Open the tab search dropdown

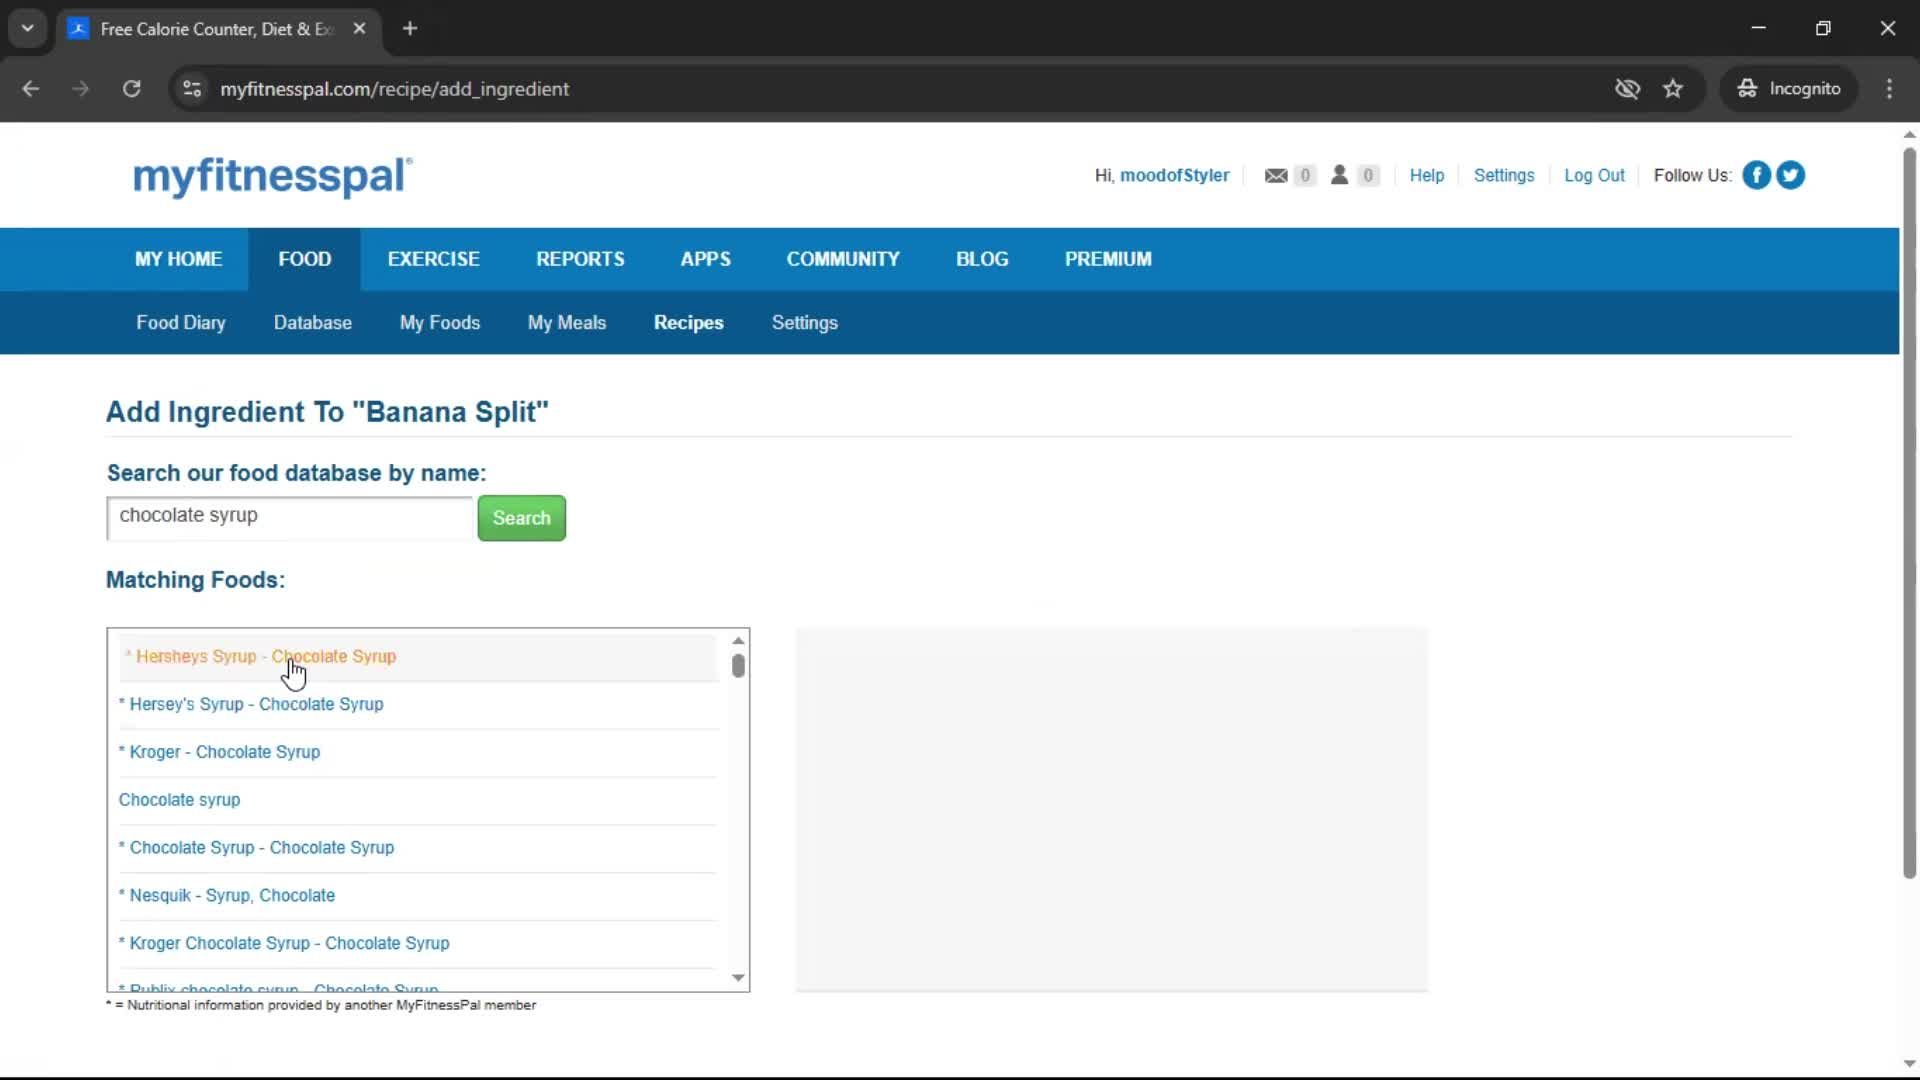(28, 29)
